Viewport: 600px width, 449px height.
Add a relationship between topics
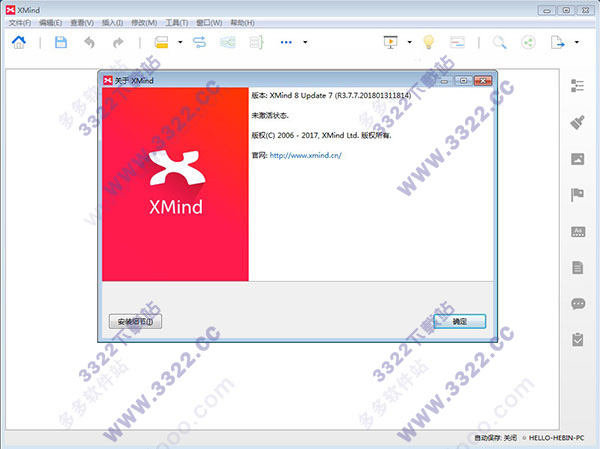tap(199, 42)
